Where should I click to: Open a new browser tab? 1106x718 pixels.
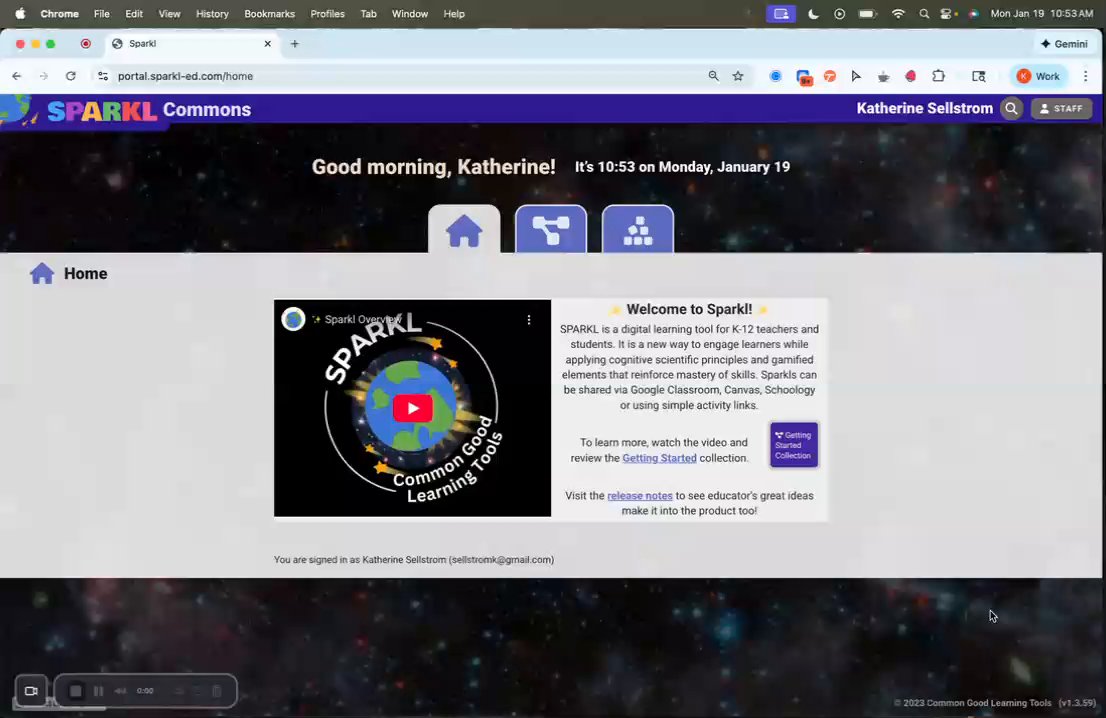[x=295, y=44]
